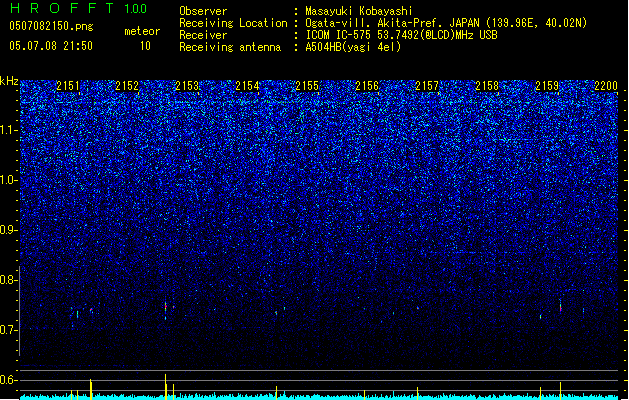Click the tallest yellow power spike before 2153
The width and height of the screenshot is (629, 400).
165,386
